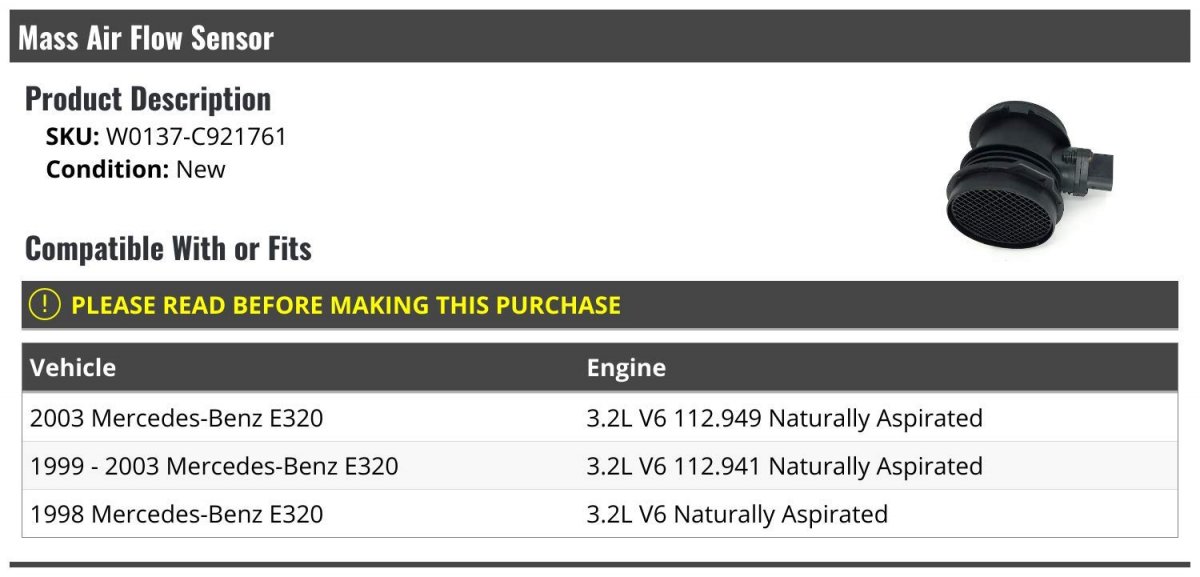Click the Engine column header
The height and width of the screenshot is (577, 1200).
click(x=626, y=368)
